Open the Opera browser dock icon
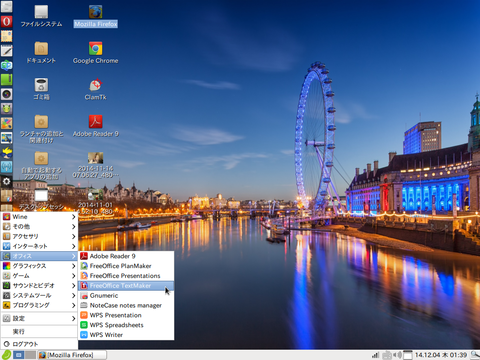The image size is (480, 360). coord(6,21)
